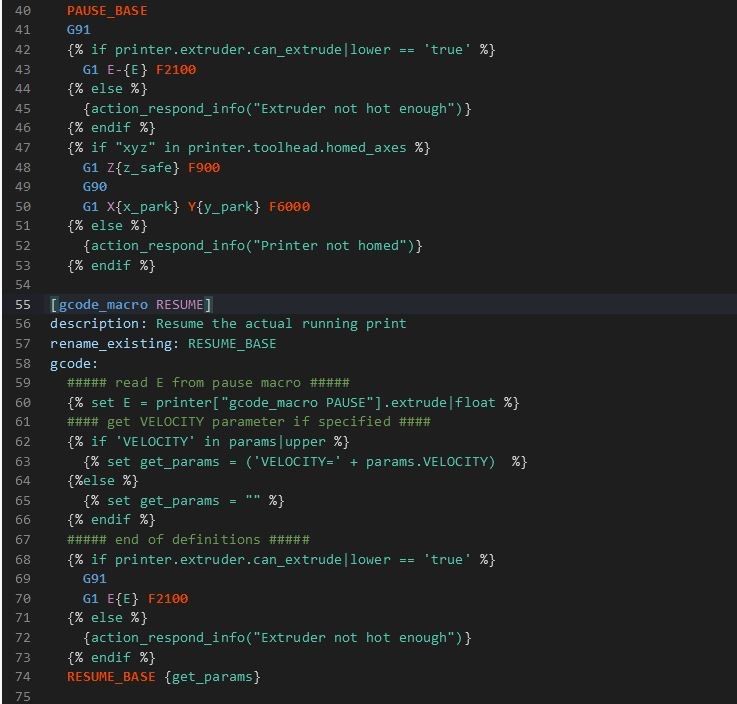Click '{% else %}' on line 51

point(107,226)
